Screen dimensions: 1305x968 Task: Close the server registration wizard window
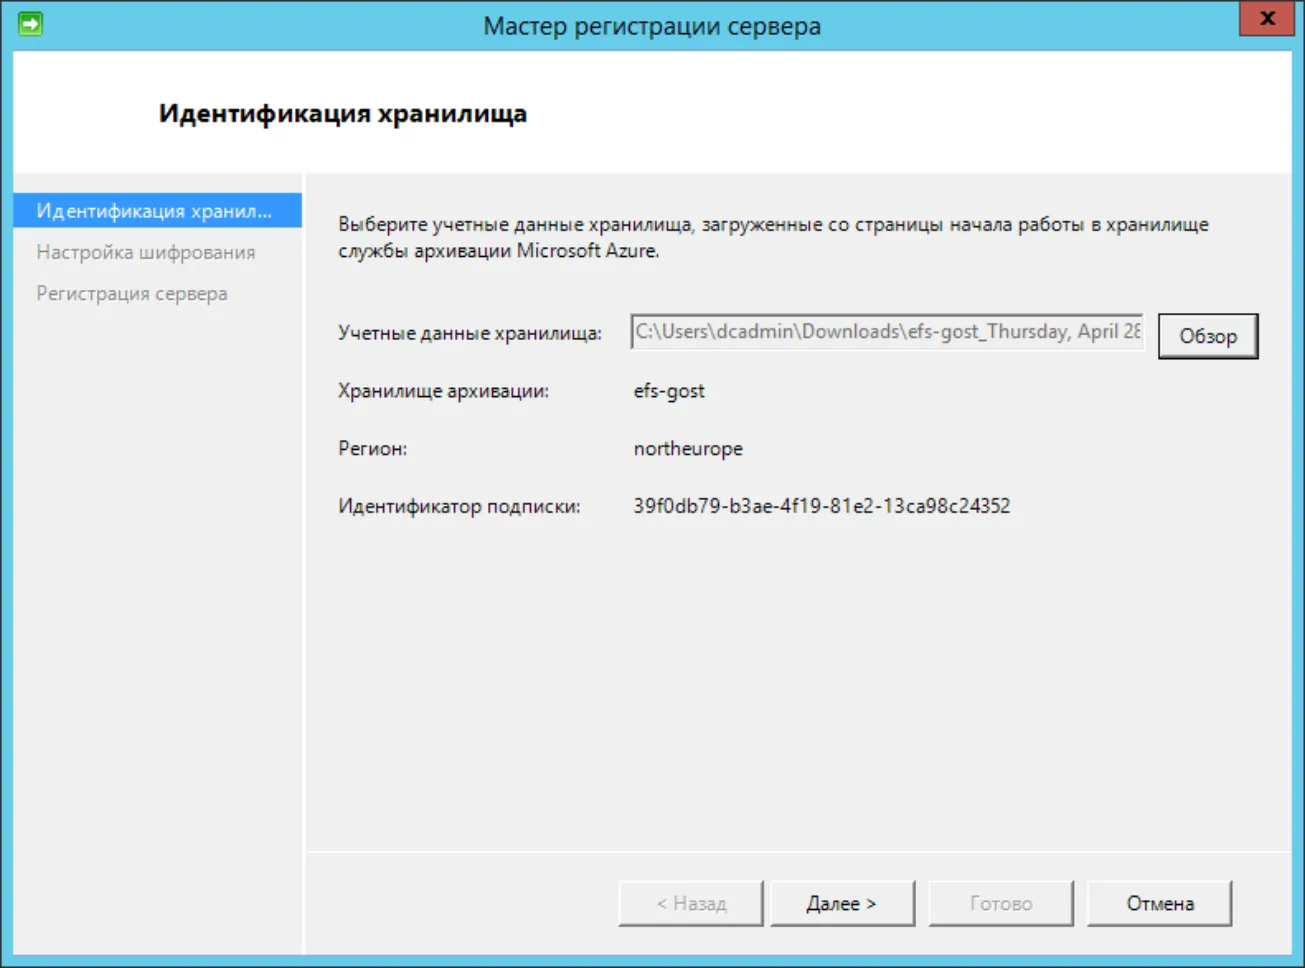[x=1267, y=18]
